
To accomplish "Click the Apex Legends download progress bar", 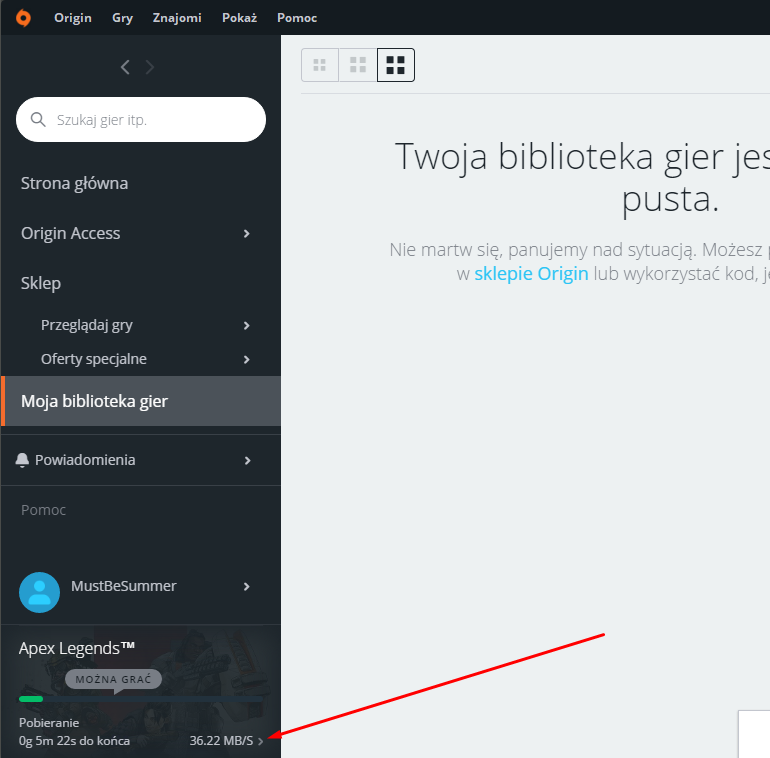I will pos(141,699).
